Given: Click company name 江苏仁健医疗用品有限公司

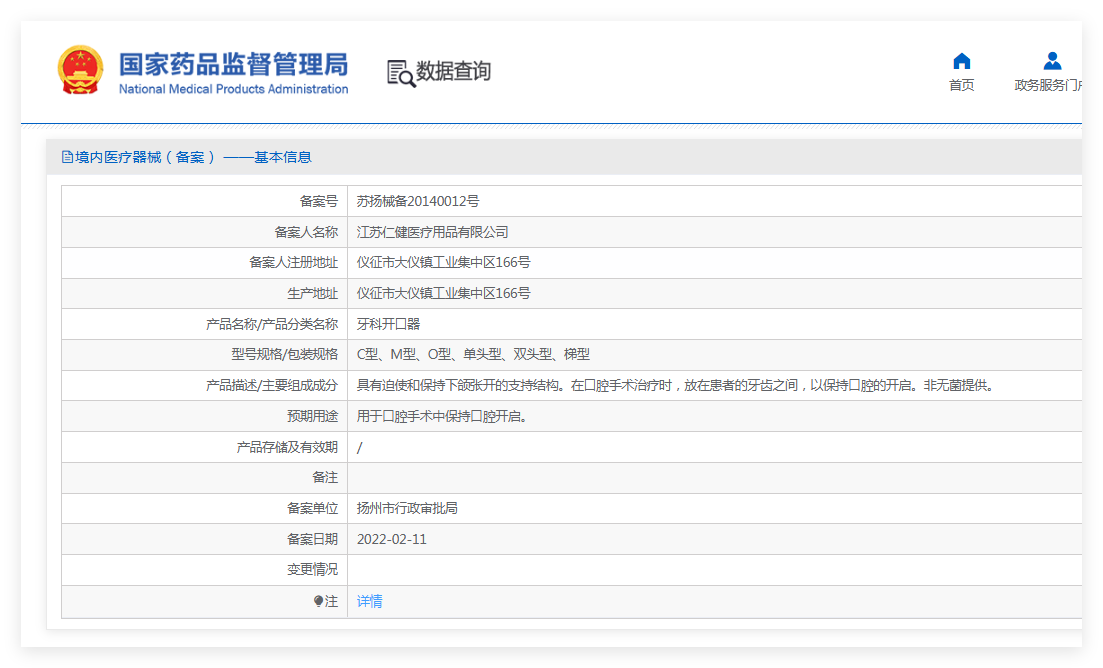Looking at the screenshot, I should point(432,232).
